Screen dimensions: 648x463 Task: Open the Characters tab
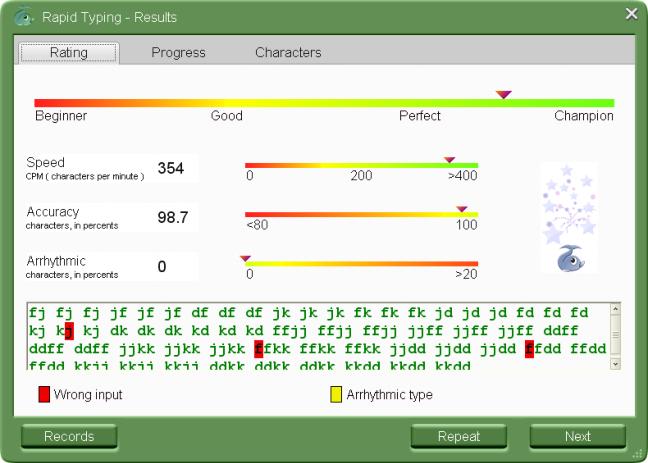coord(288,53)
